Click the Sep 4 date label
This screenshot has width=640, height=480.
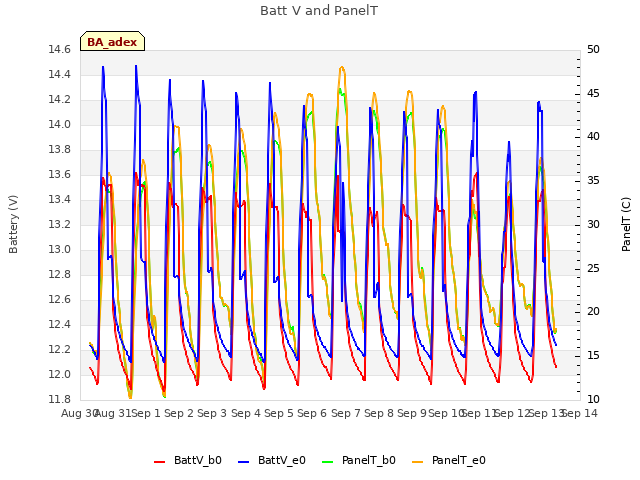tap(246, 413)
